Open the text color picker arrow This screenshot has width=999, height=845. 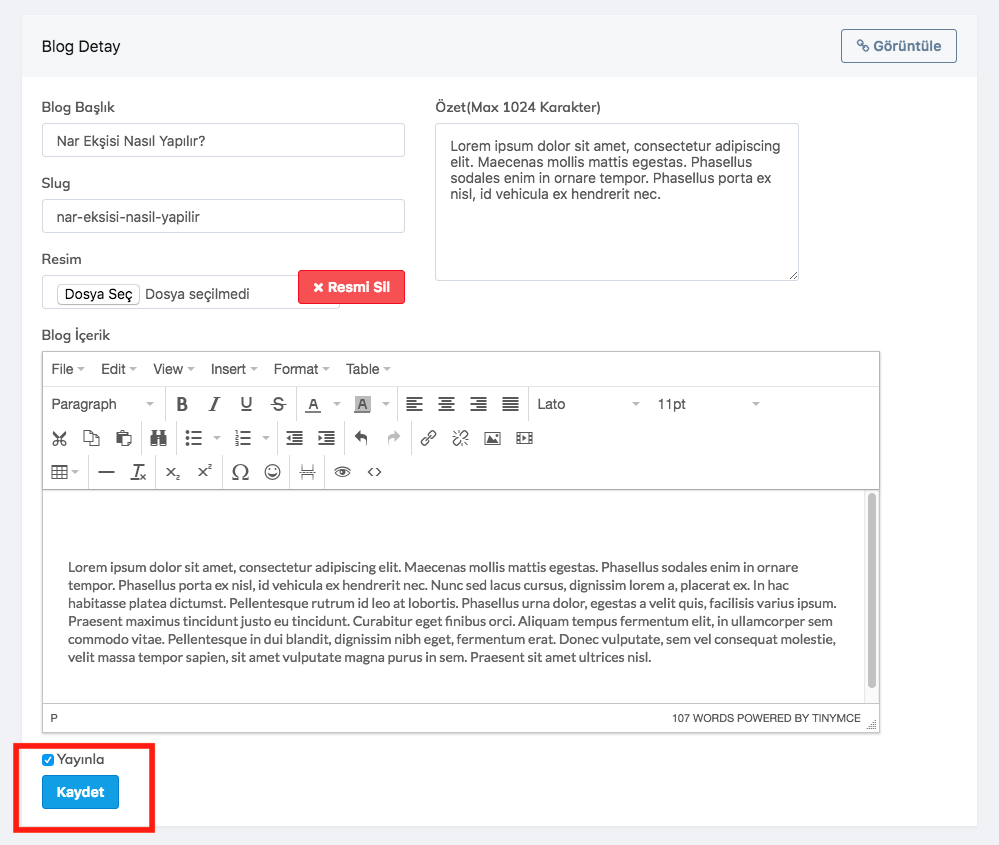(x=336, y=405)
